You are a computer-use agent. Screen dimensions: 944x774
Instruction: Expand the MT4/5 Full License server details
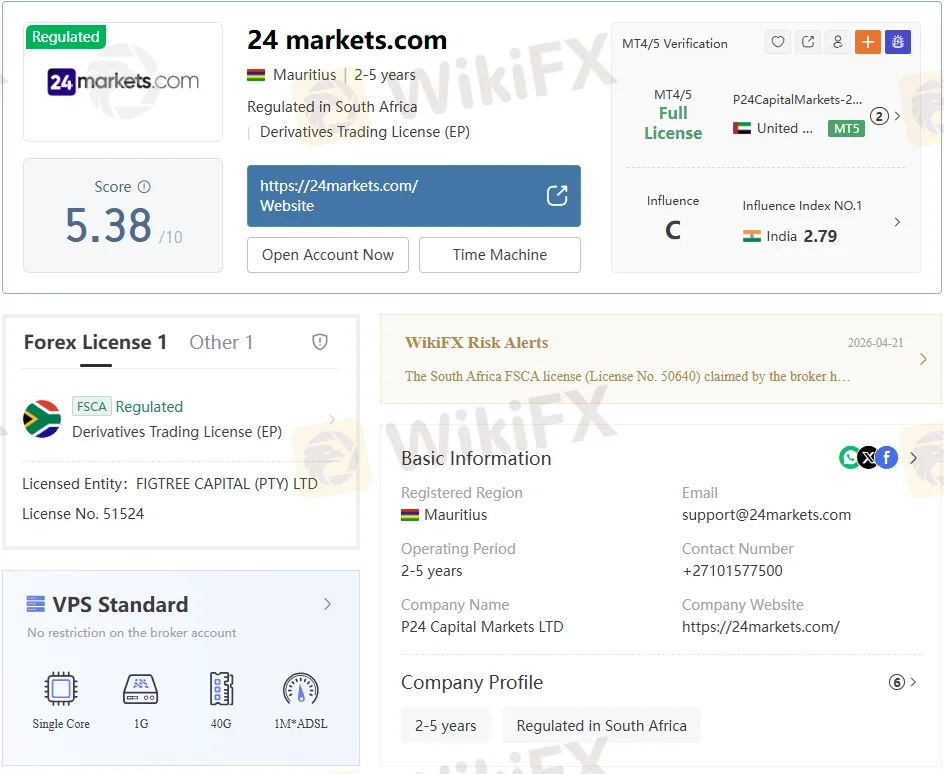click(x=896, y=116)
